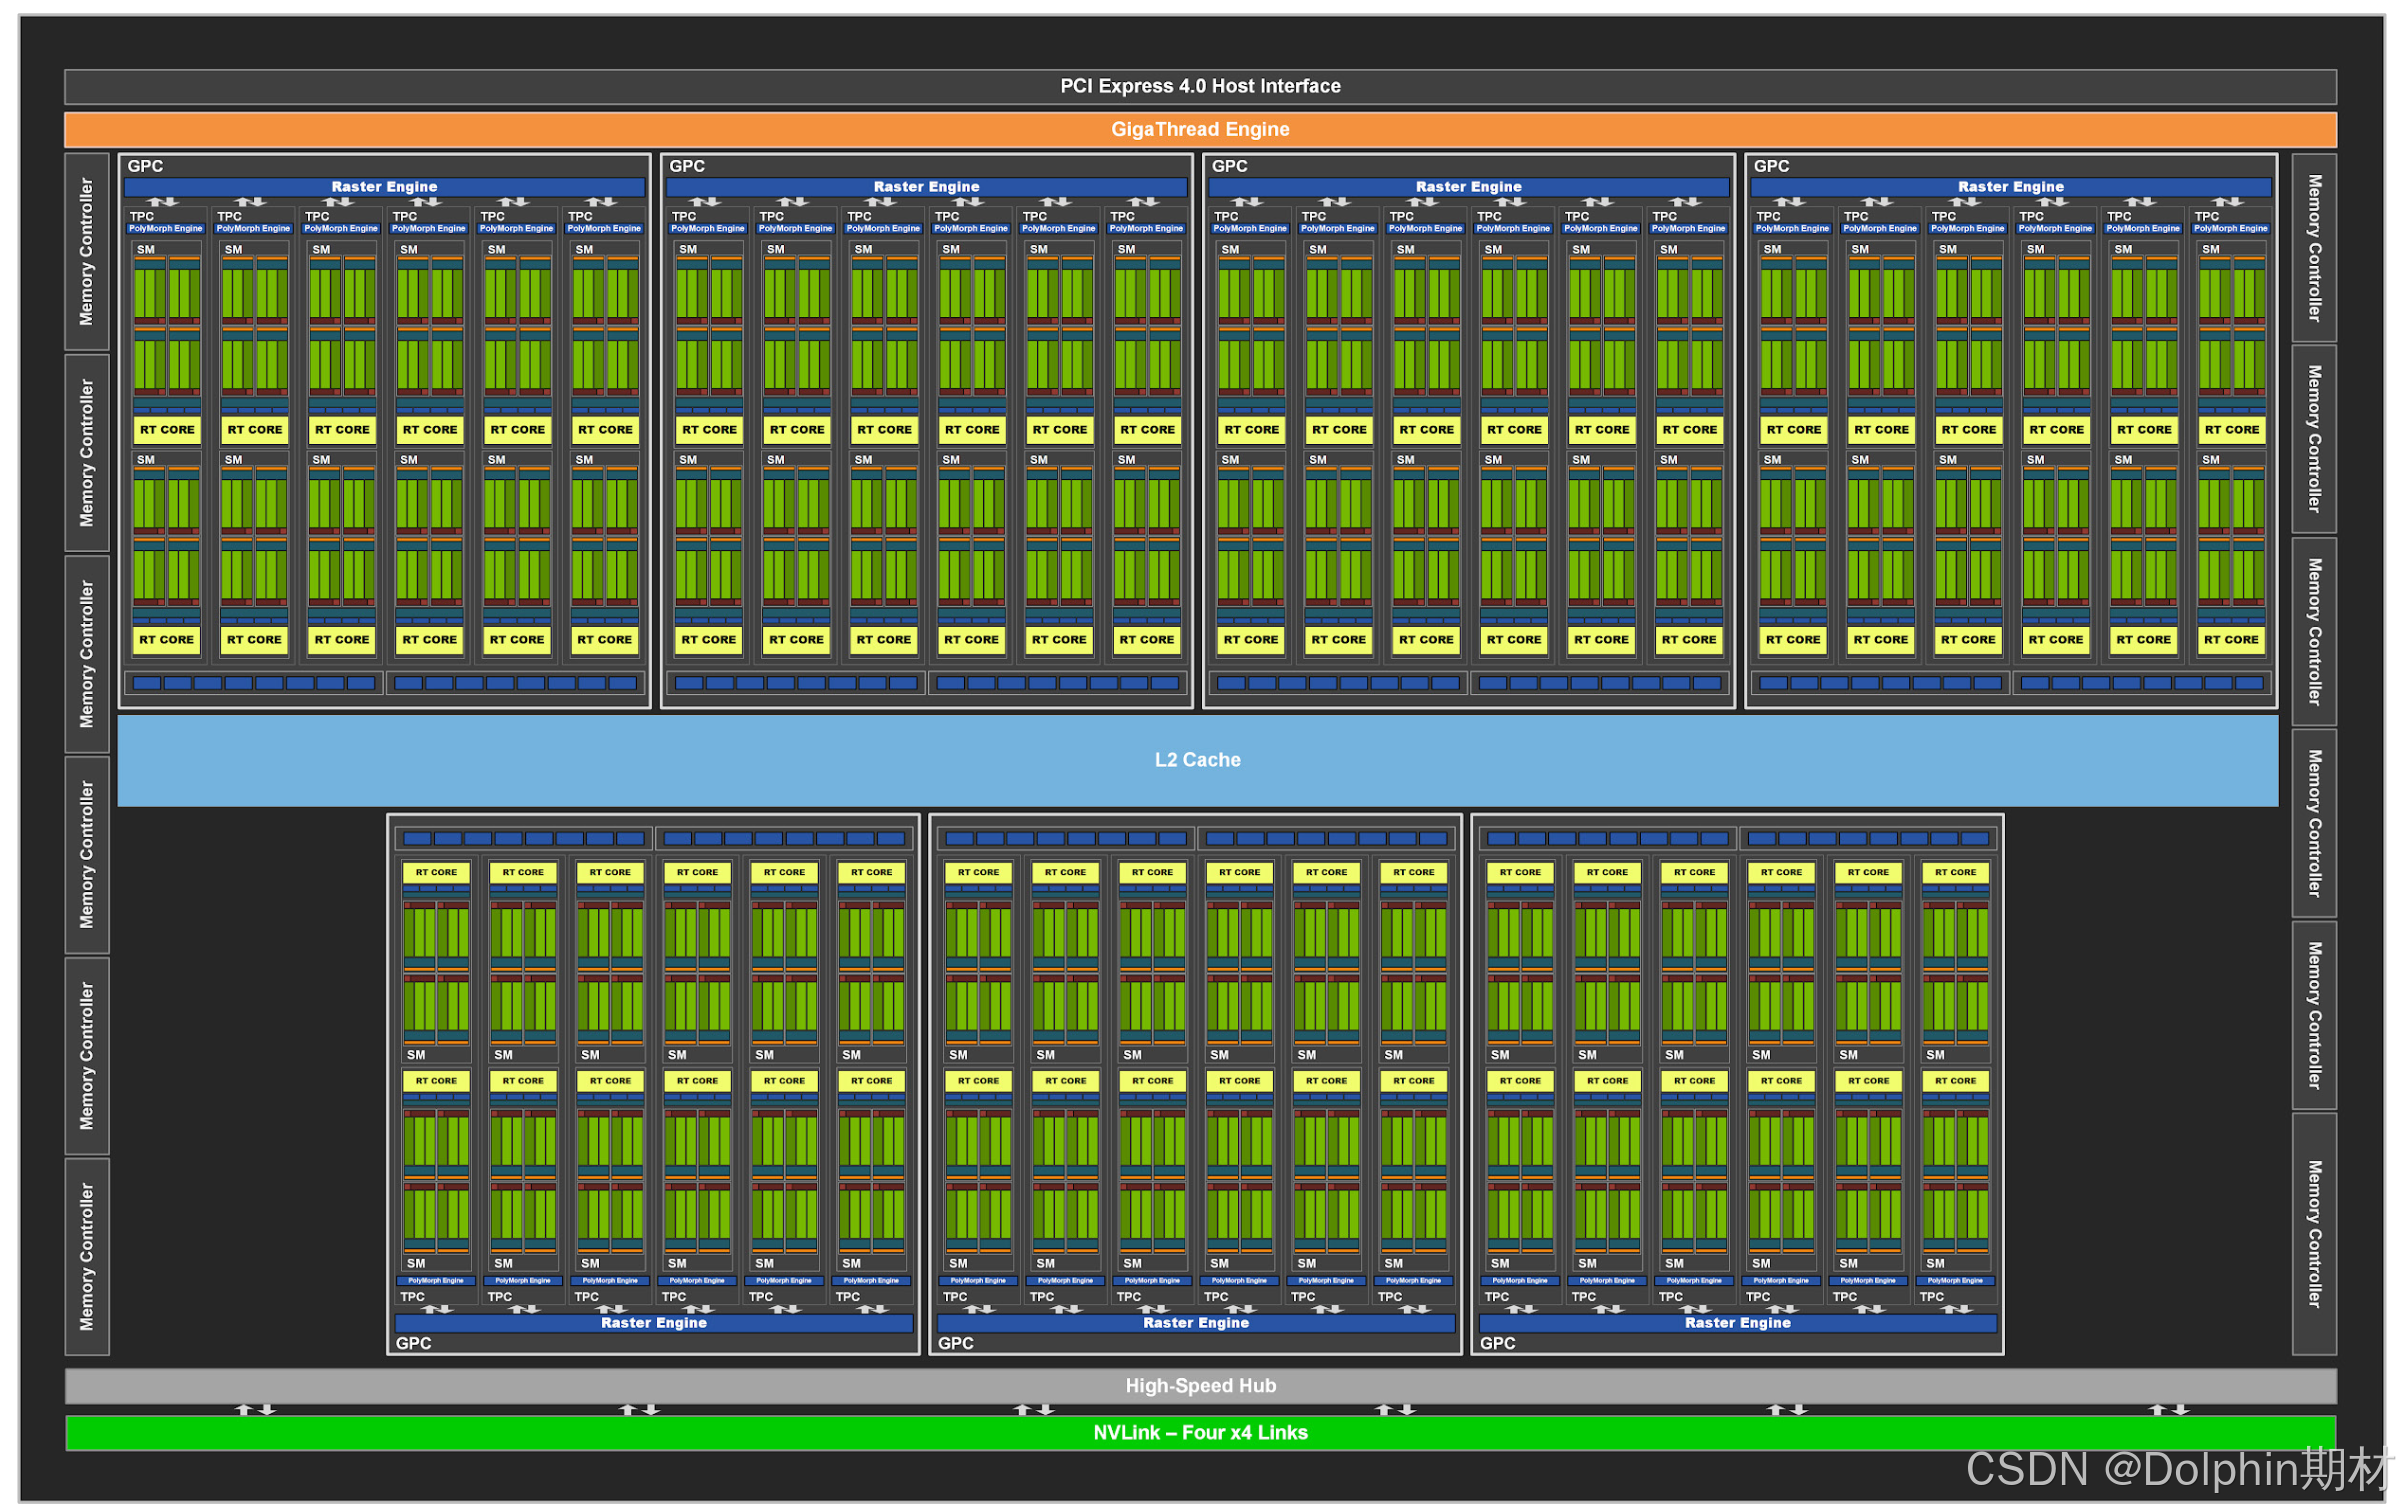The image size is (2400, 1510).
Task: Select the orange GigaThread Engine bar
Action: [x=1199, y=129]
